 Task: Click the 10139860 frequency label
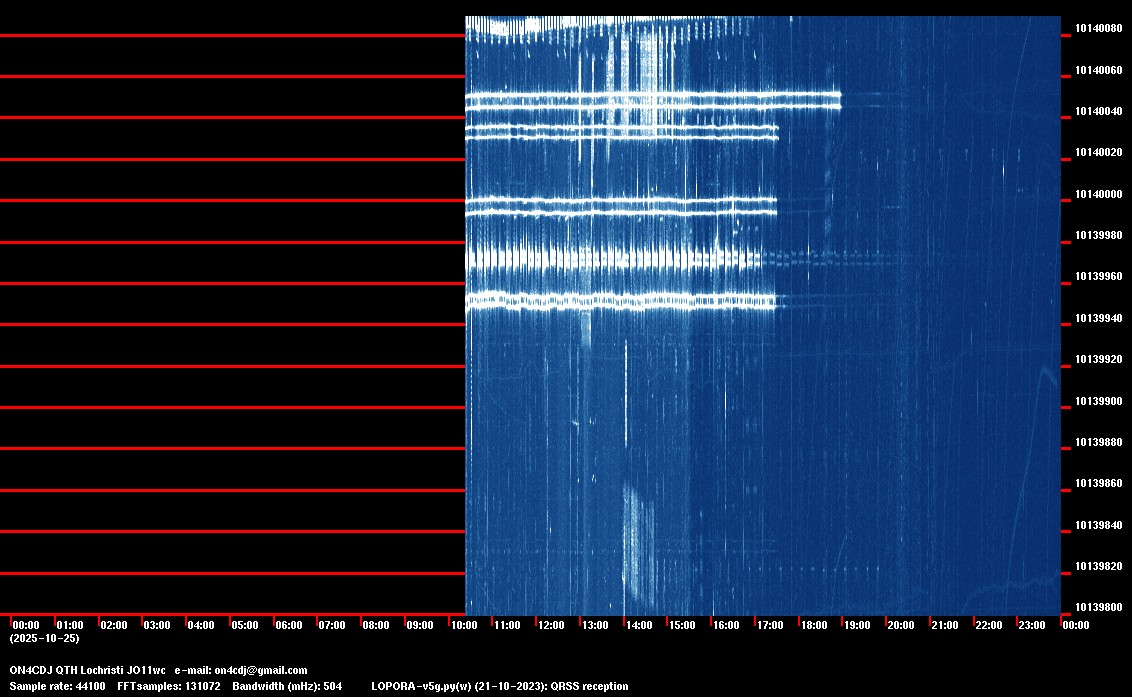[1099, 484]
